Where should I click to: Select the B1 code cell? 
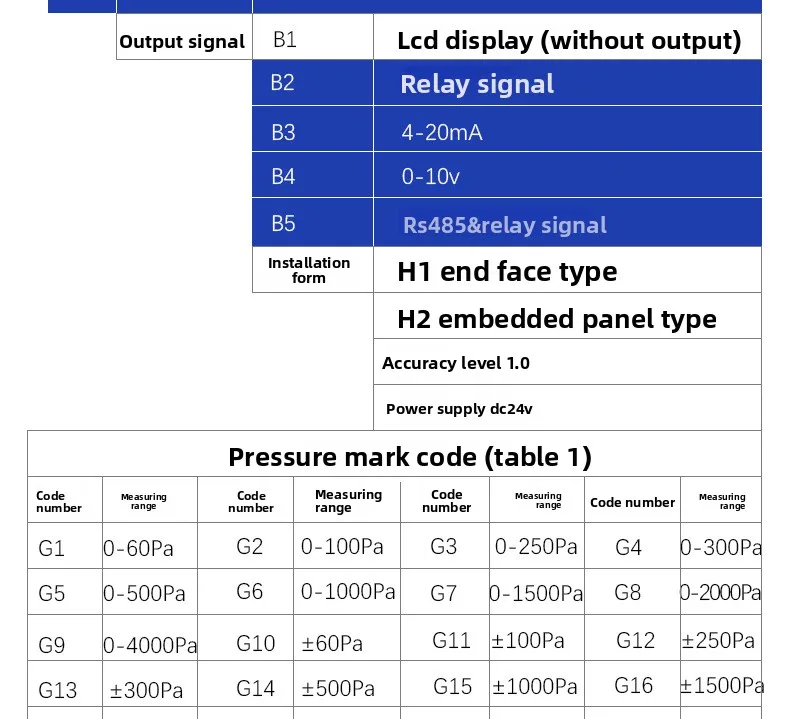pos(313,37)
